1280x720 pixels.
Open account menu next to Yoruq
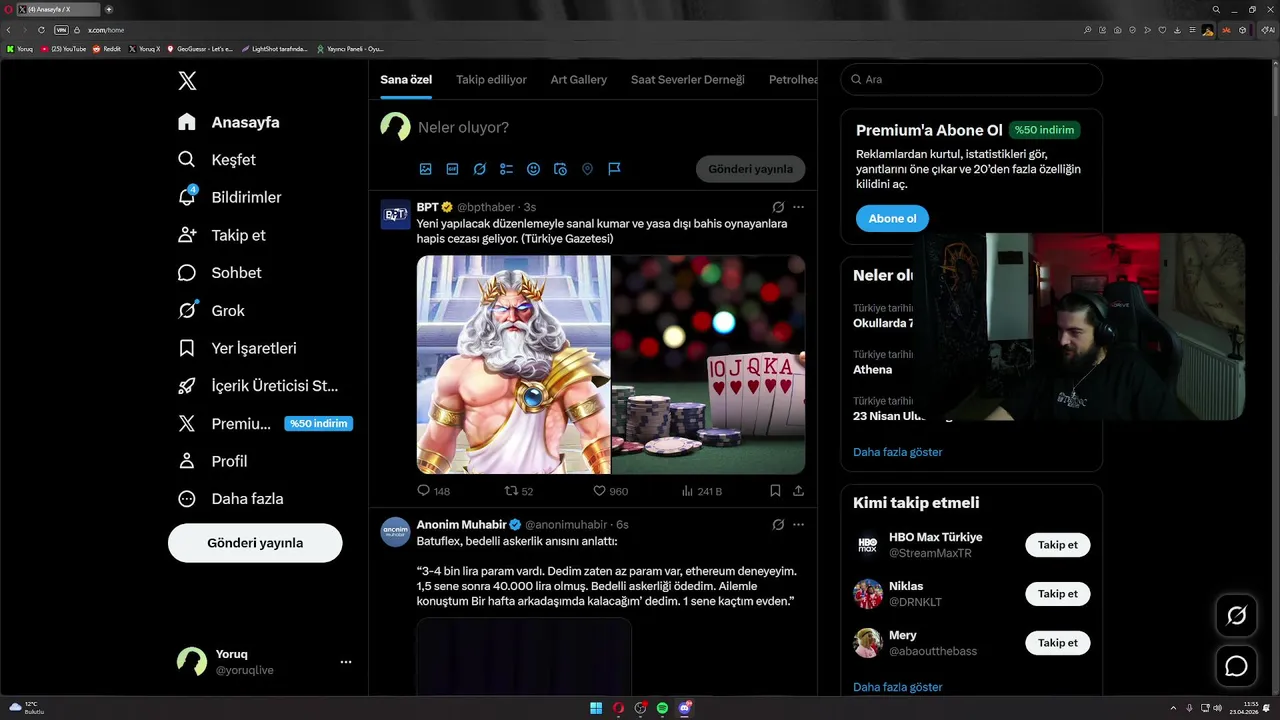click(x=346, y=662)
